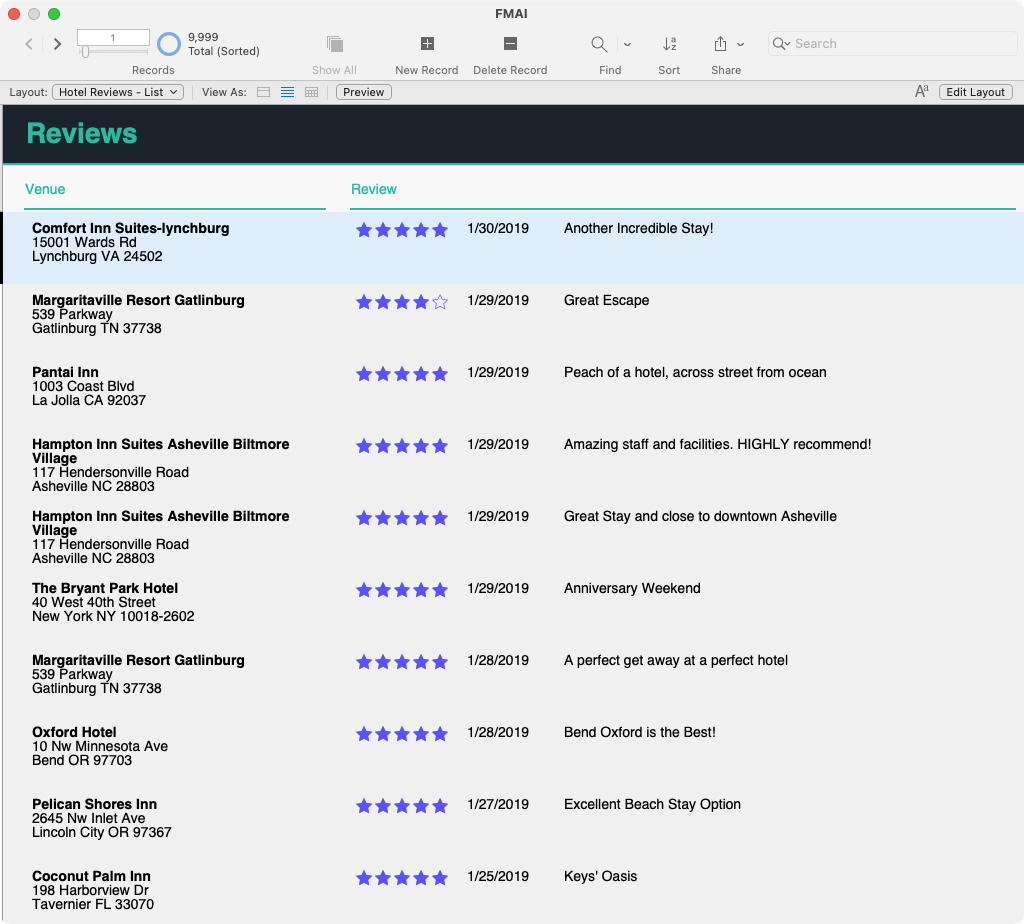Click inside the current record number field
This screenshot has height=924, width=1024.
point(112,36)
